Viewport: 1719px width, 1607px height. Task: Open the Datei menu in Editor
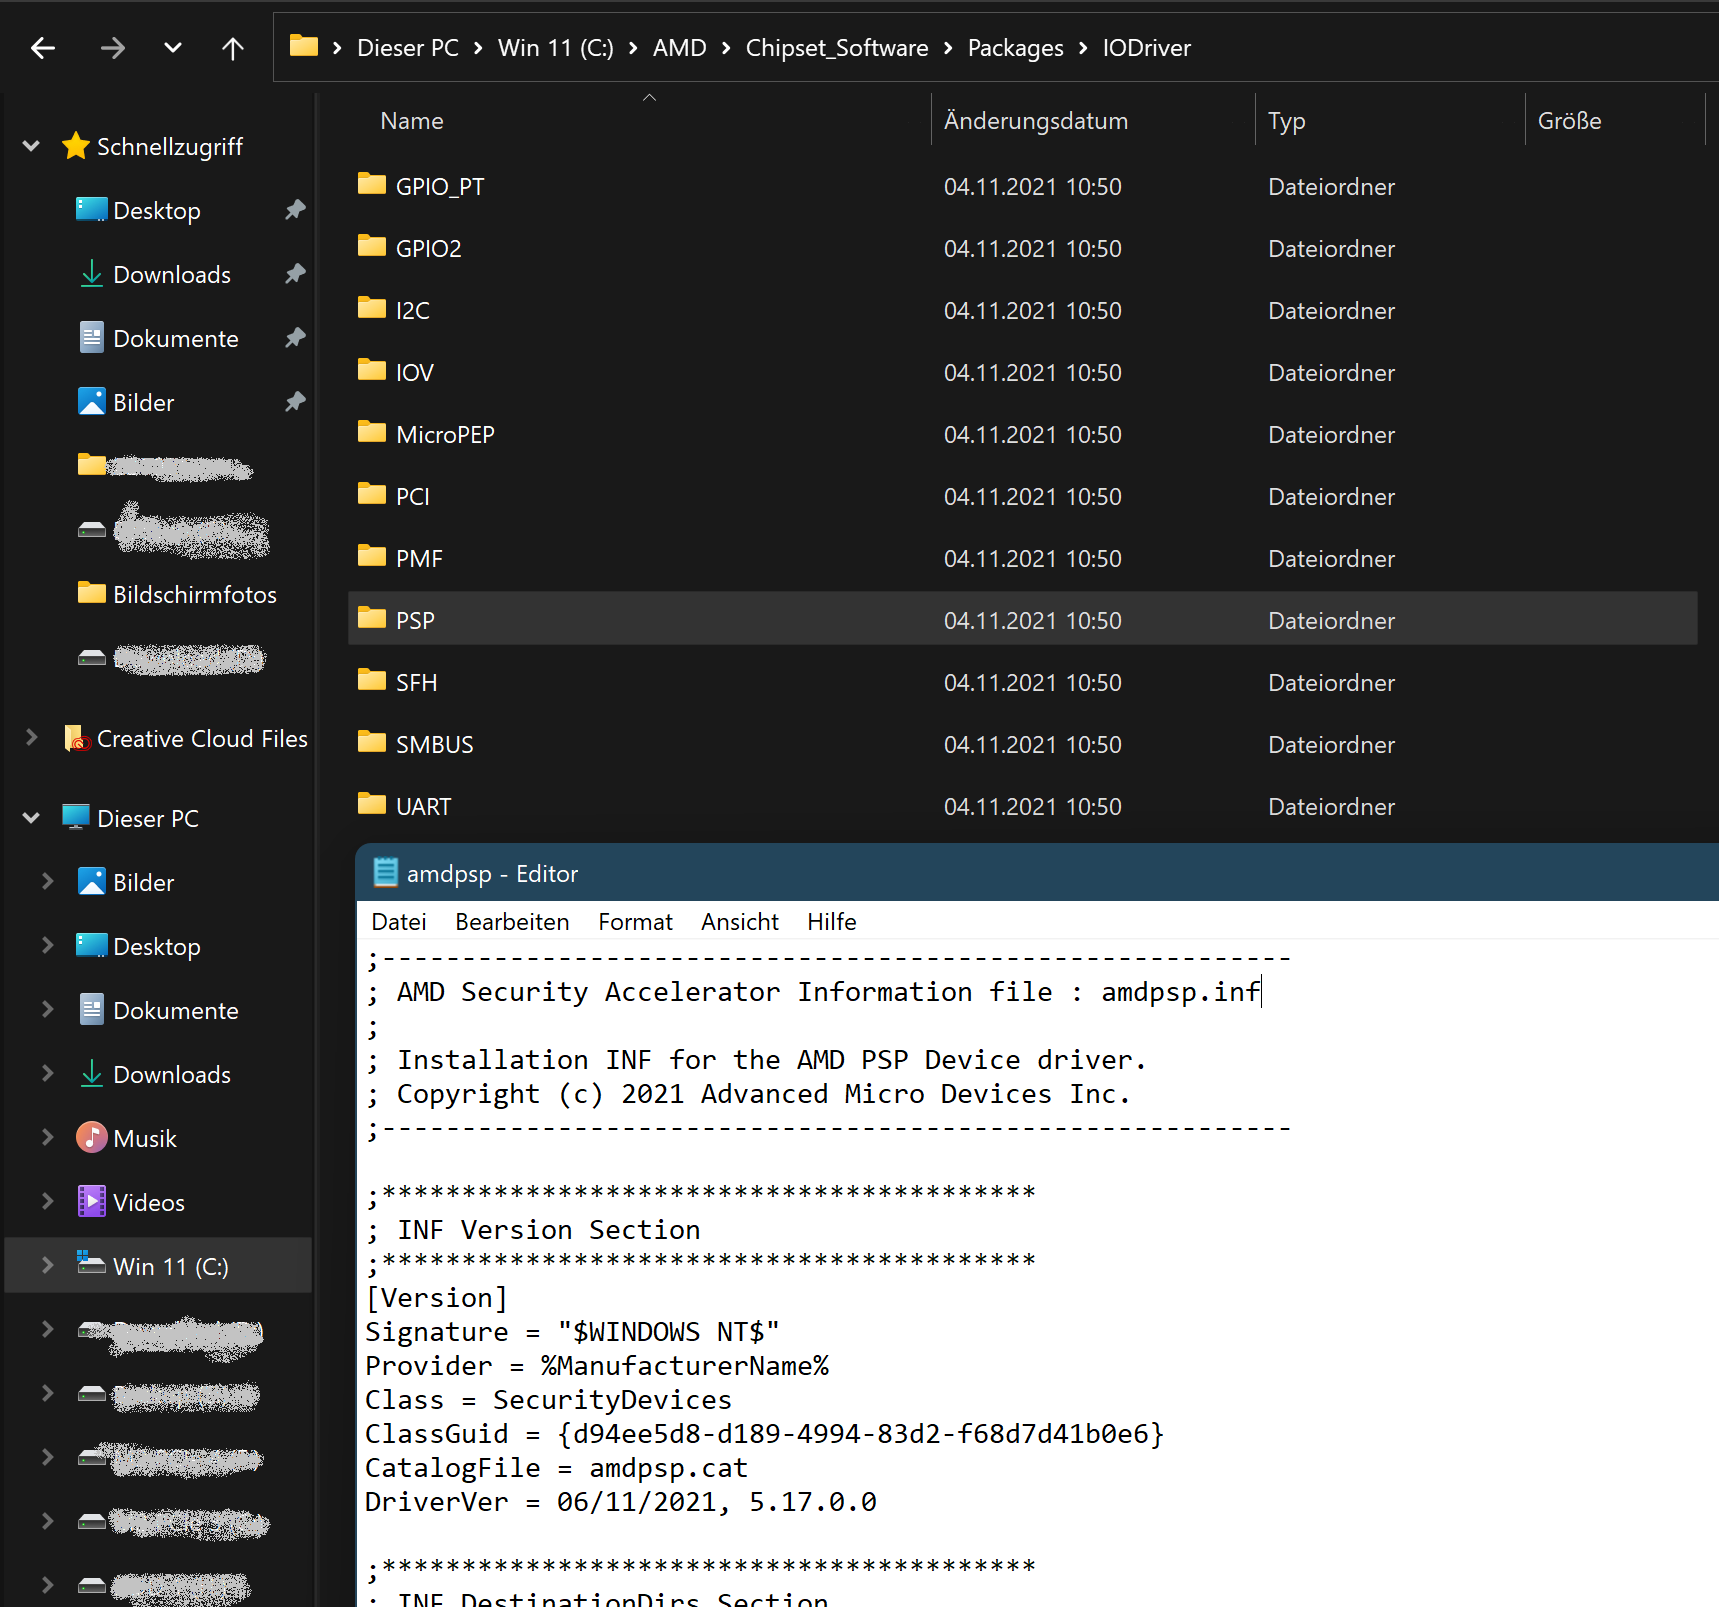tap(399, 922)
